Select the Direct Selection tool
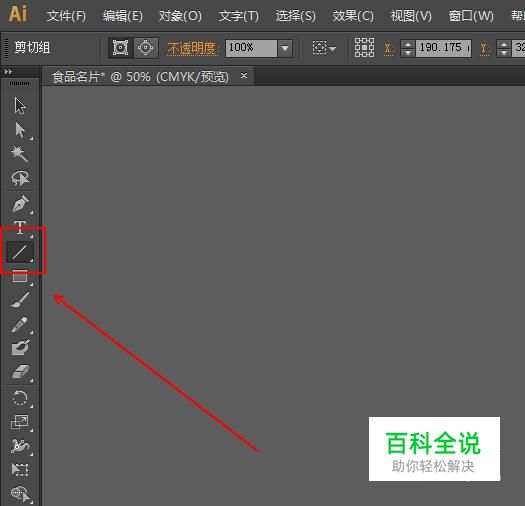 20,130
